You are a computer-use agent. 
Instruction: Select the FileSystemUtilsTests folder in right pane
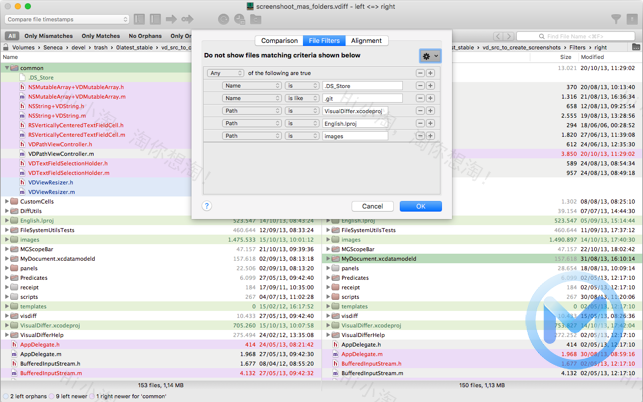[369, 230]
